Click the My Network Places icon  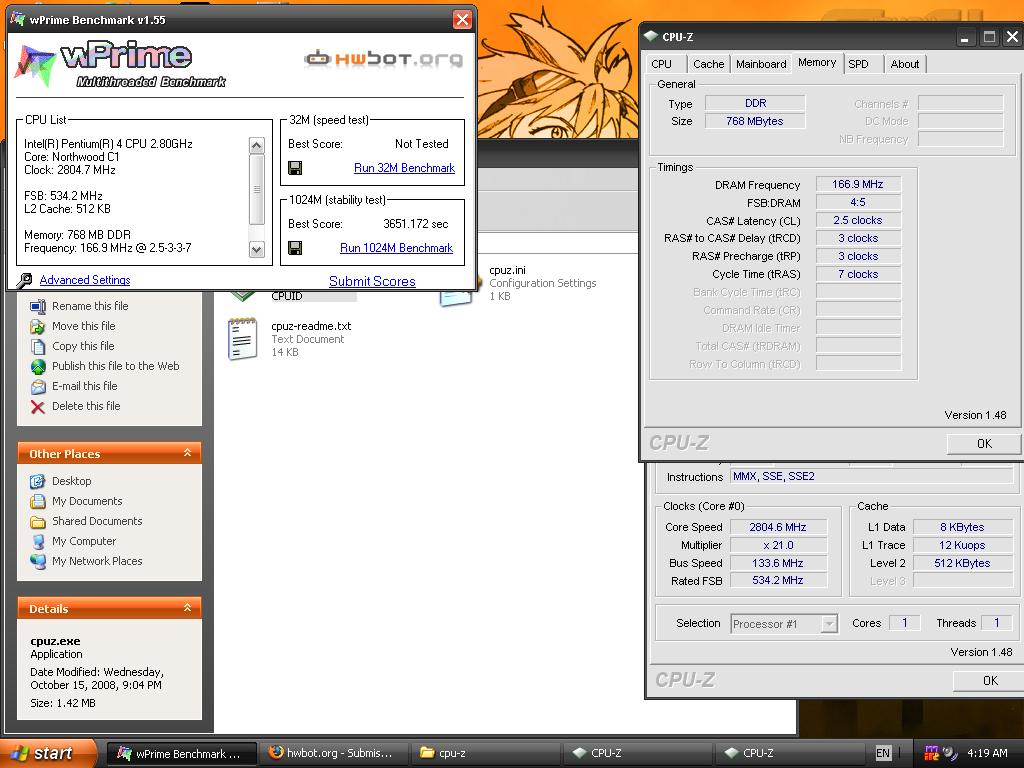tap(38, 562)
